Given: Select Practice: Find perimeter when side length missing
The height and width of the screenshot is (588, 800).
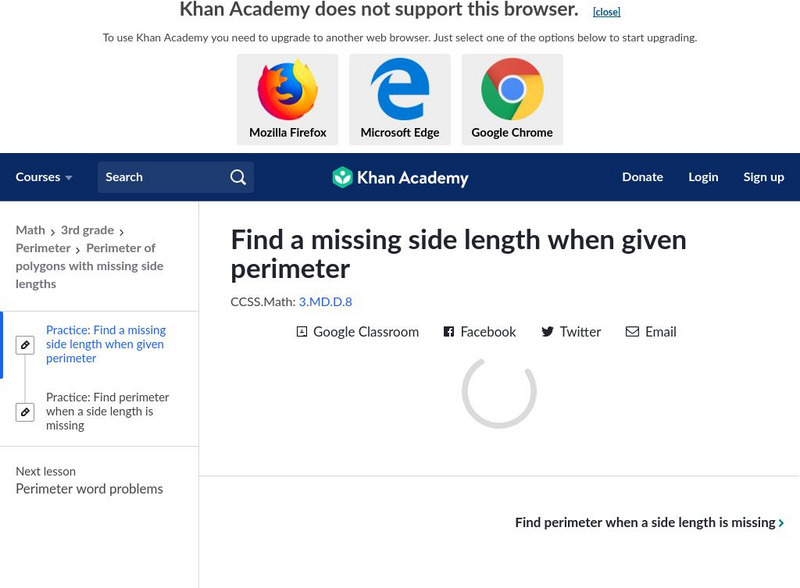Looking at the screenshot, I should (x=107, y=411).
